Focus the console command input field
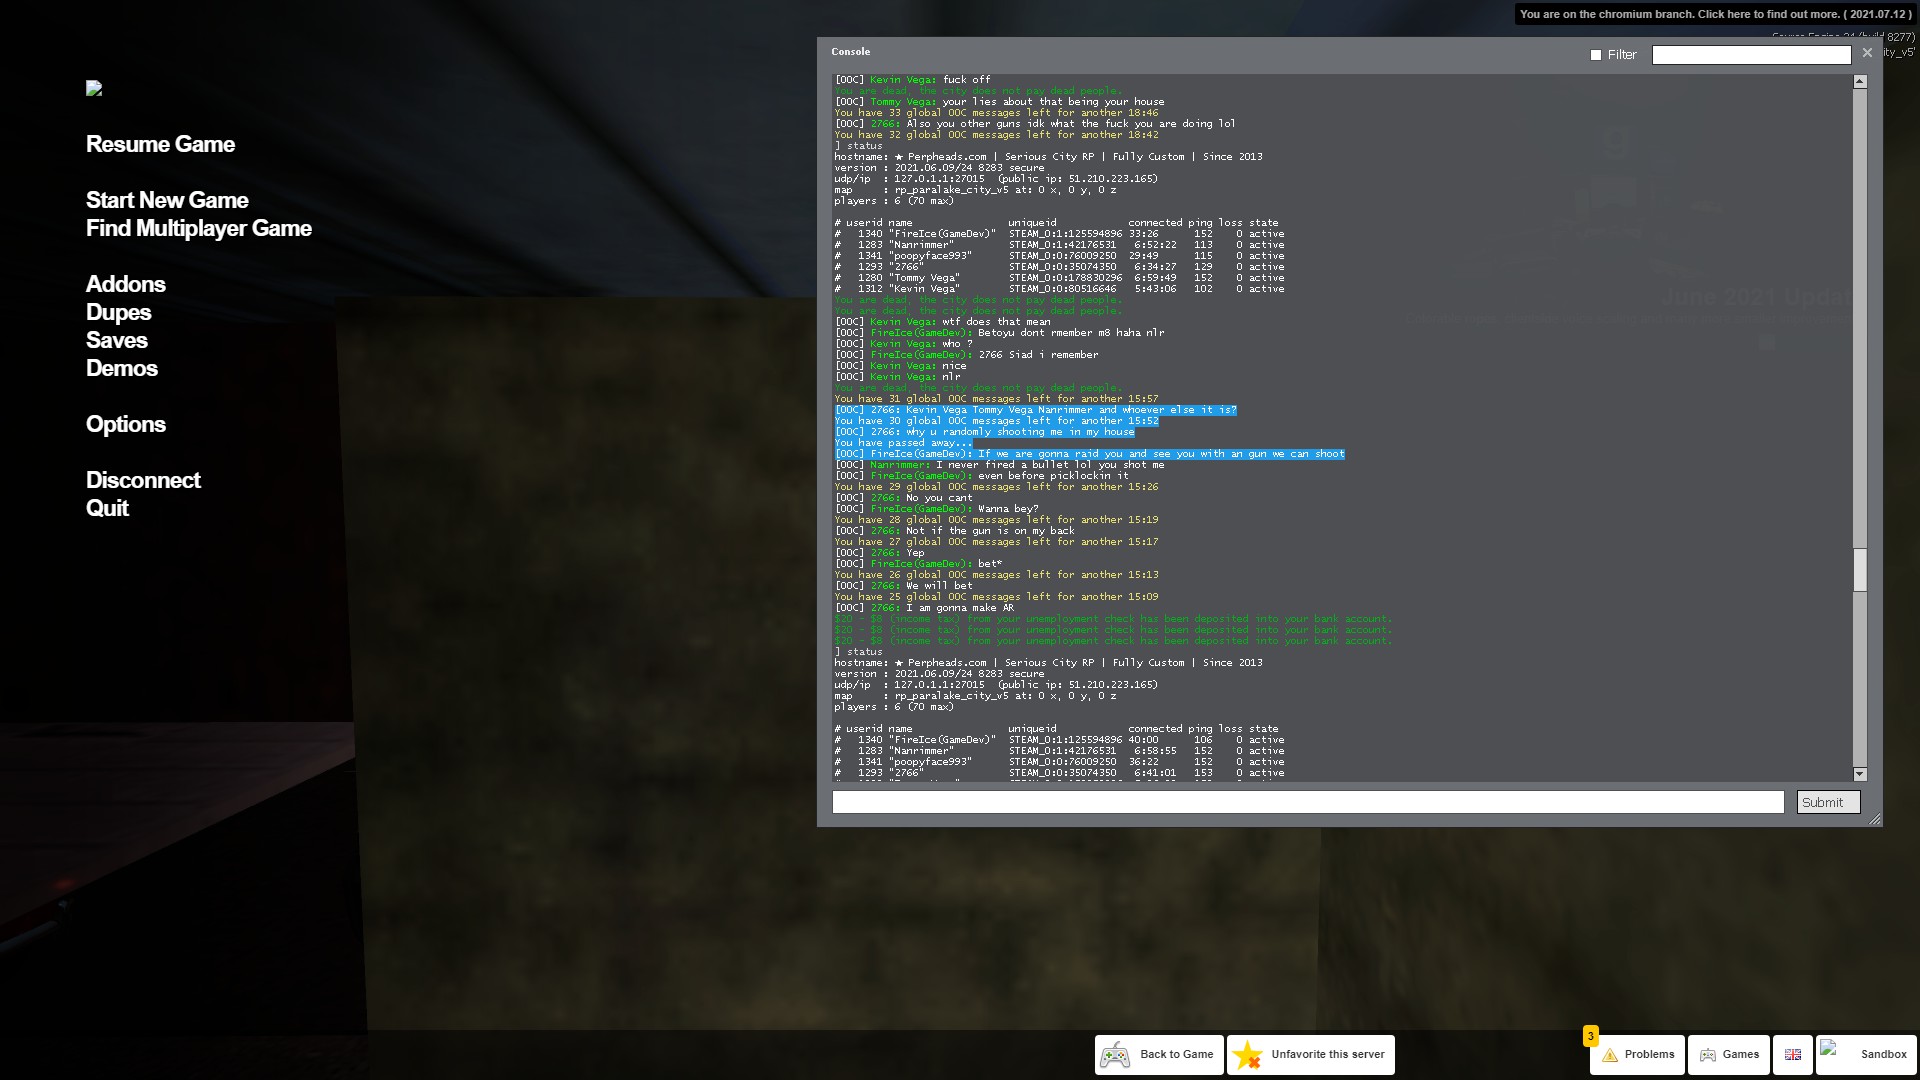 [x=1308, y=802]
